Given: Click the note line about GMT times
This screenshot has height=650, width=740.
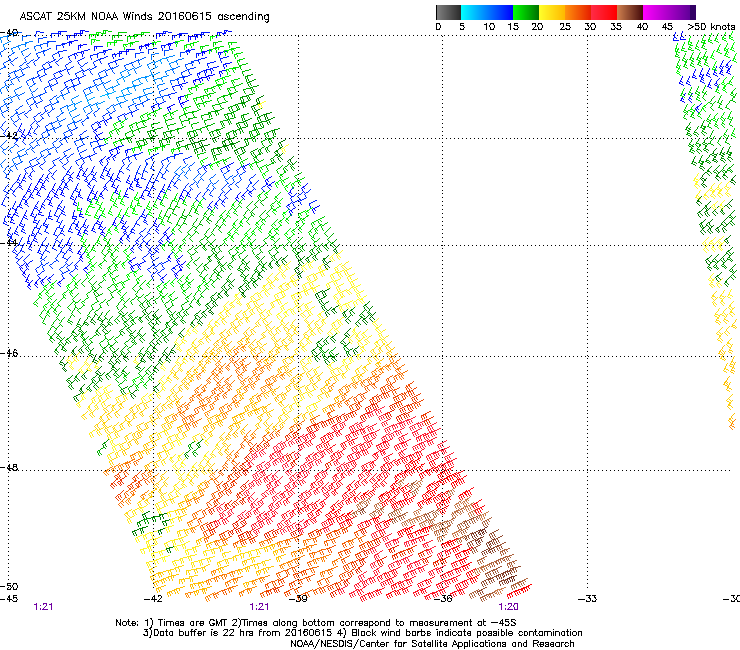Looking at the screenshot, I should click(x=316, y=623).
